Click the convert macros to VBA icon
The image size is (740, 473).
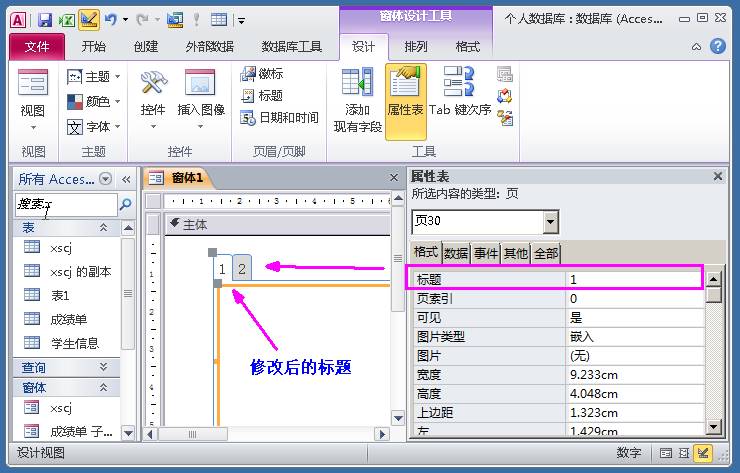pos(505,118)
